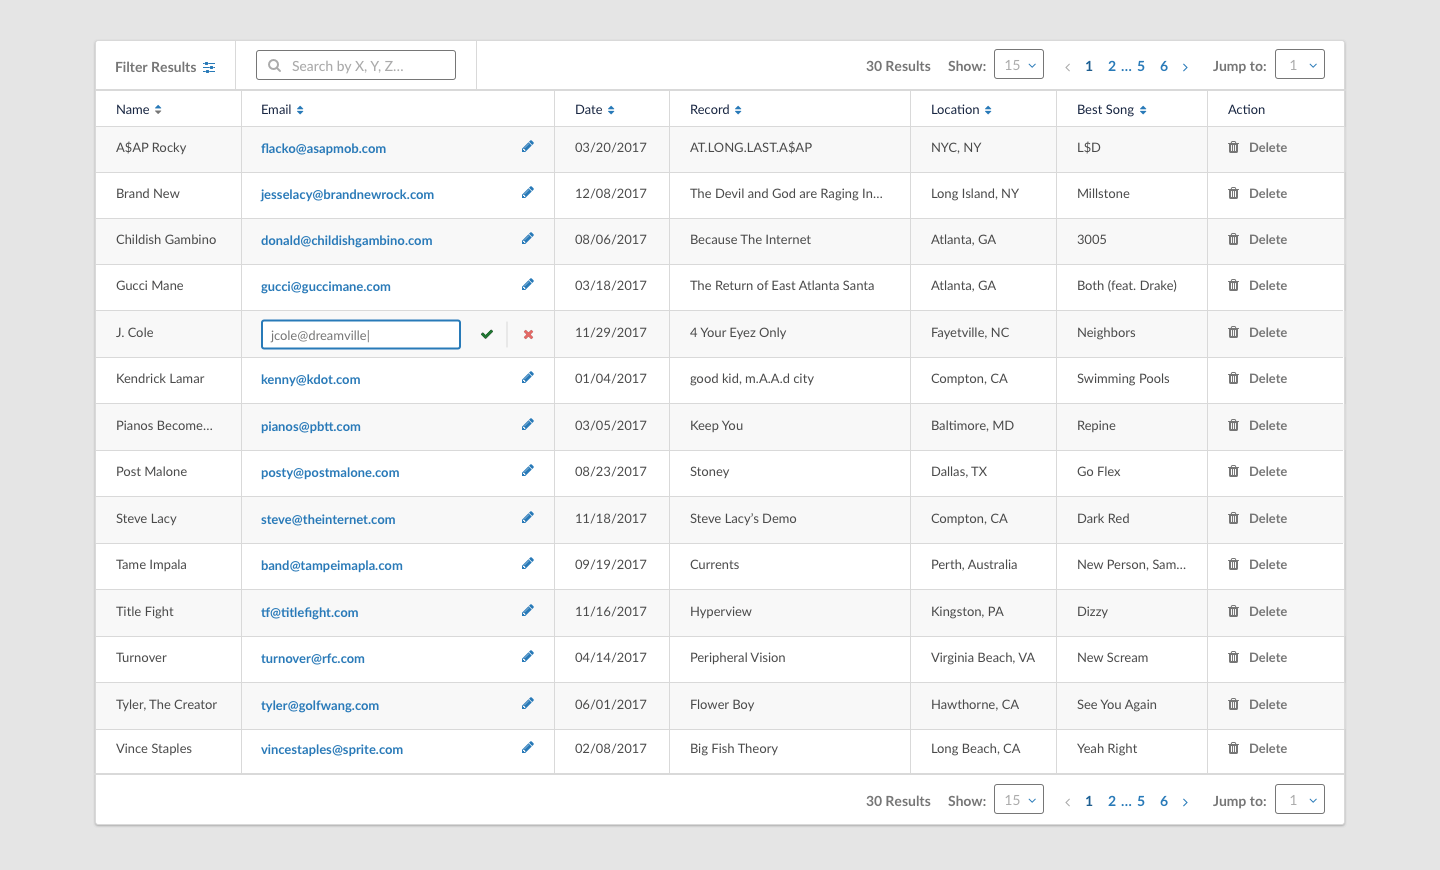
Task: Click trash icon in J. Cole row
Action: (x=1233, y=332)
